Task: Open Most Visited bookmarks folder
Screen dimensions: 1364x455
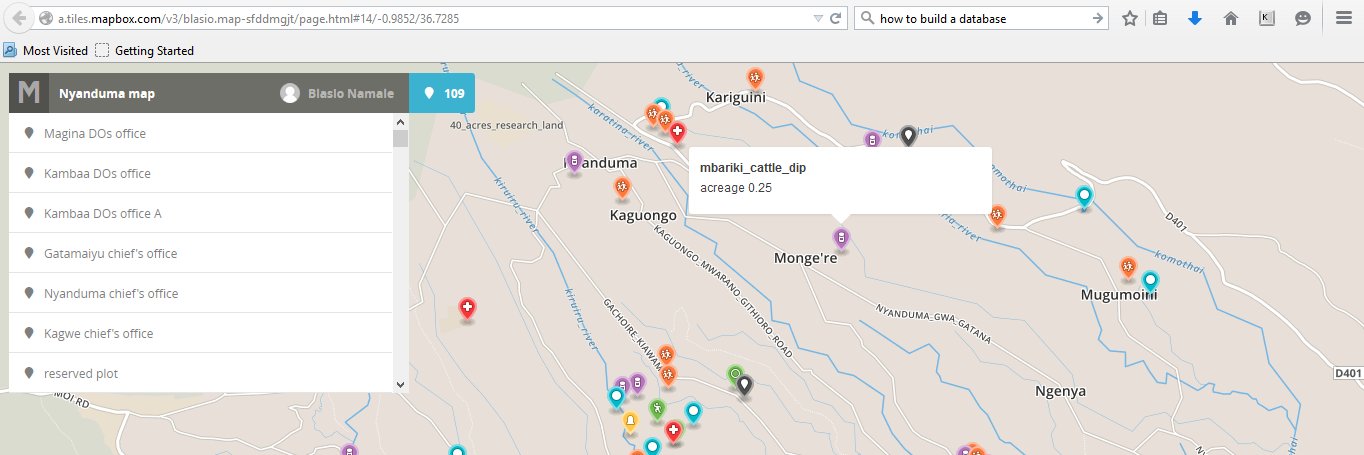Action: (x=46, y=50)
